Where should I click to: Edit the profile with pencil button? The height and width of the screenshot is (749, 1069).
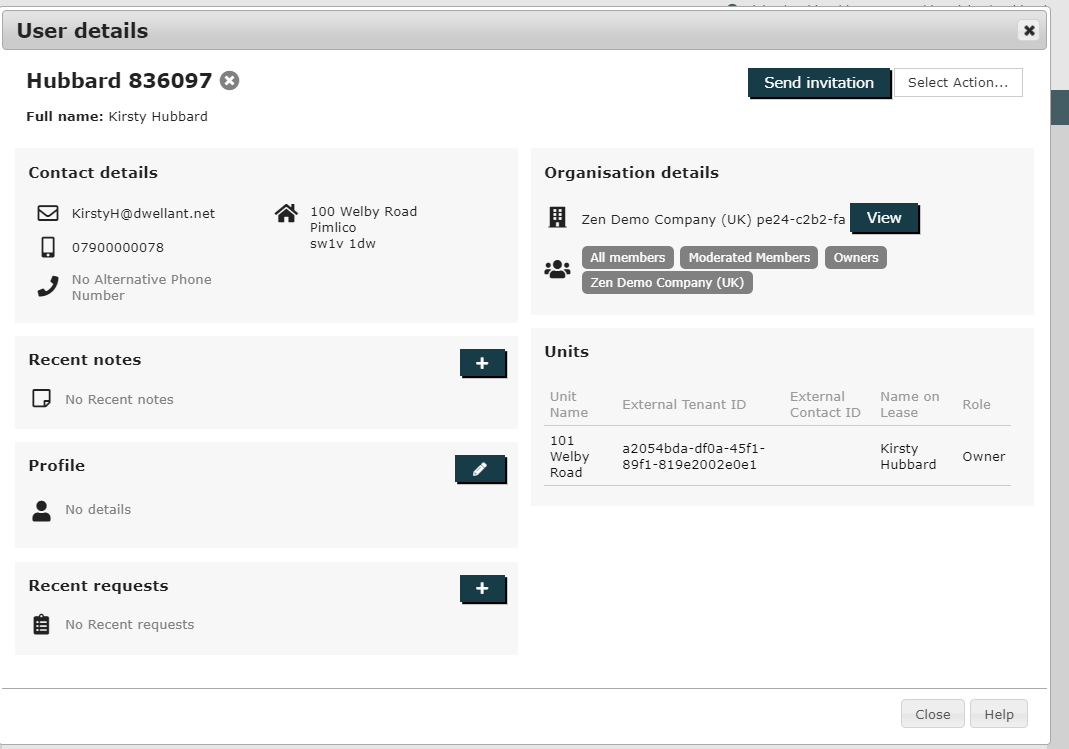(480, 469)
